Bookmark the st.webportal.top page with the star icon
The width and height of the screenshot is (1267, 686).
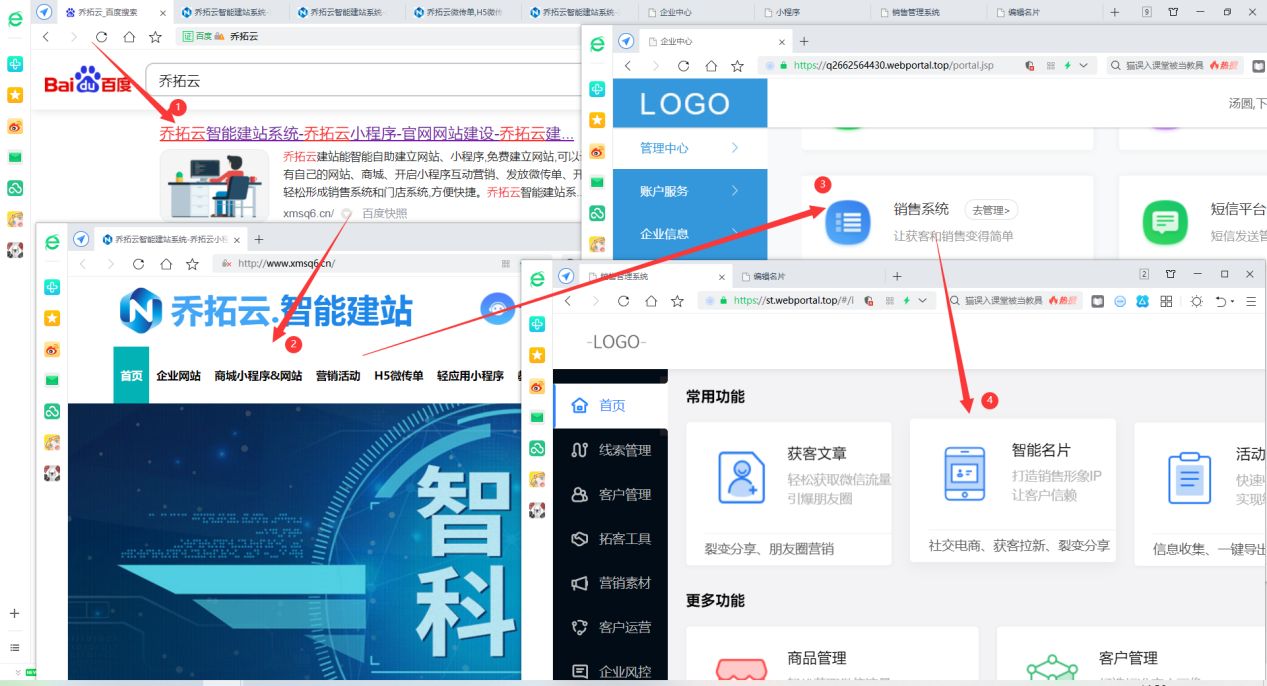[x=677, y=300]
